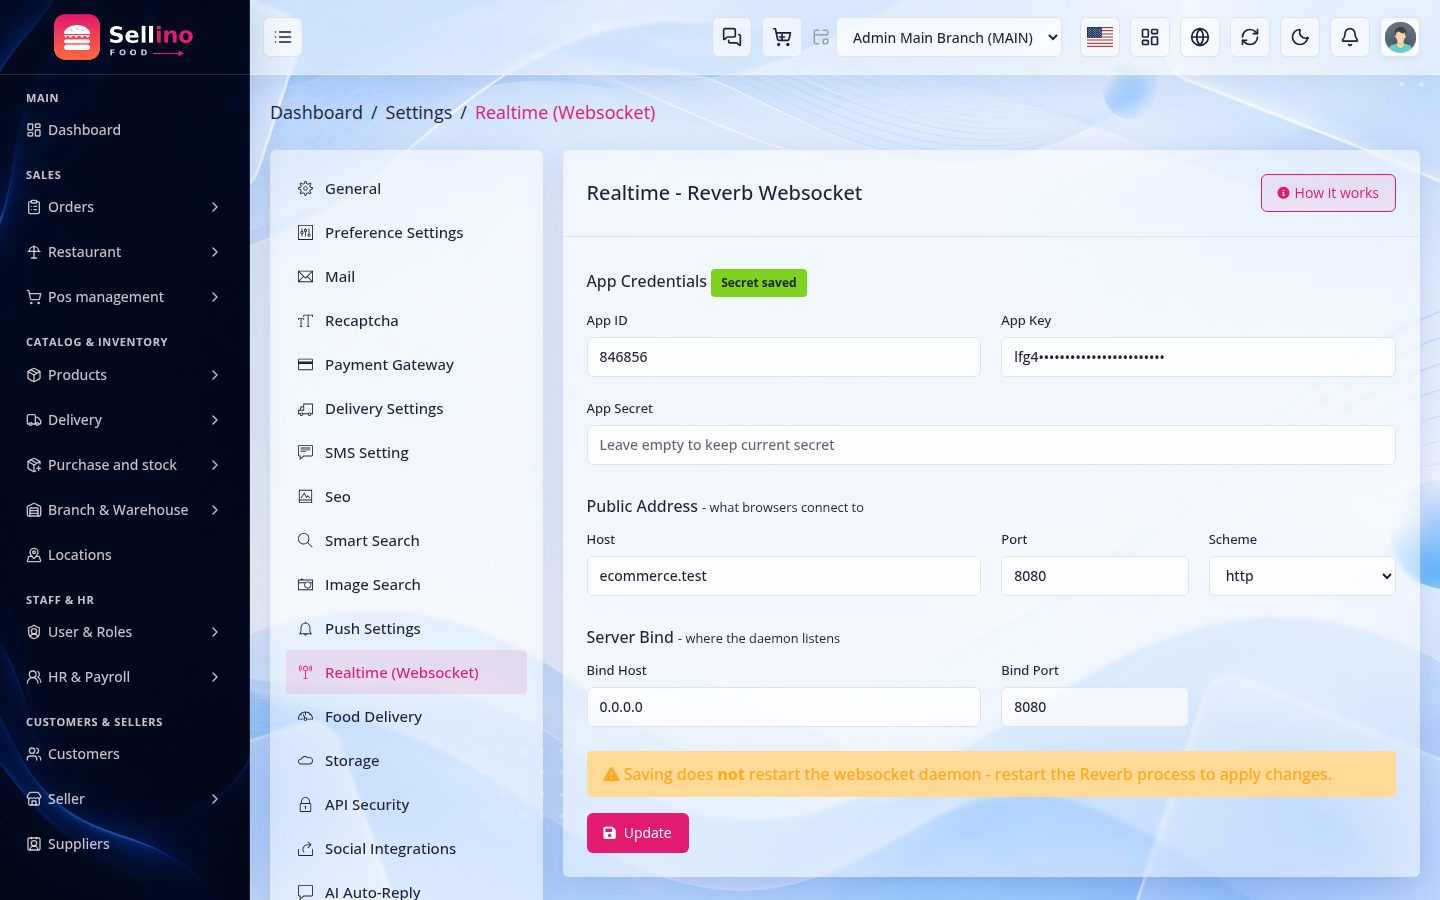This screenshot has width=1440, height=900.
Task: Open Suppliers in the sidebar
Action: [124, 844]
